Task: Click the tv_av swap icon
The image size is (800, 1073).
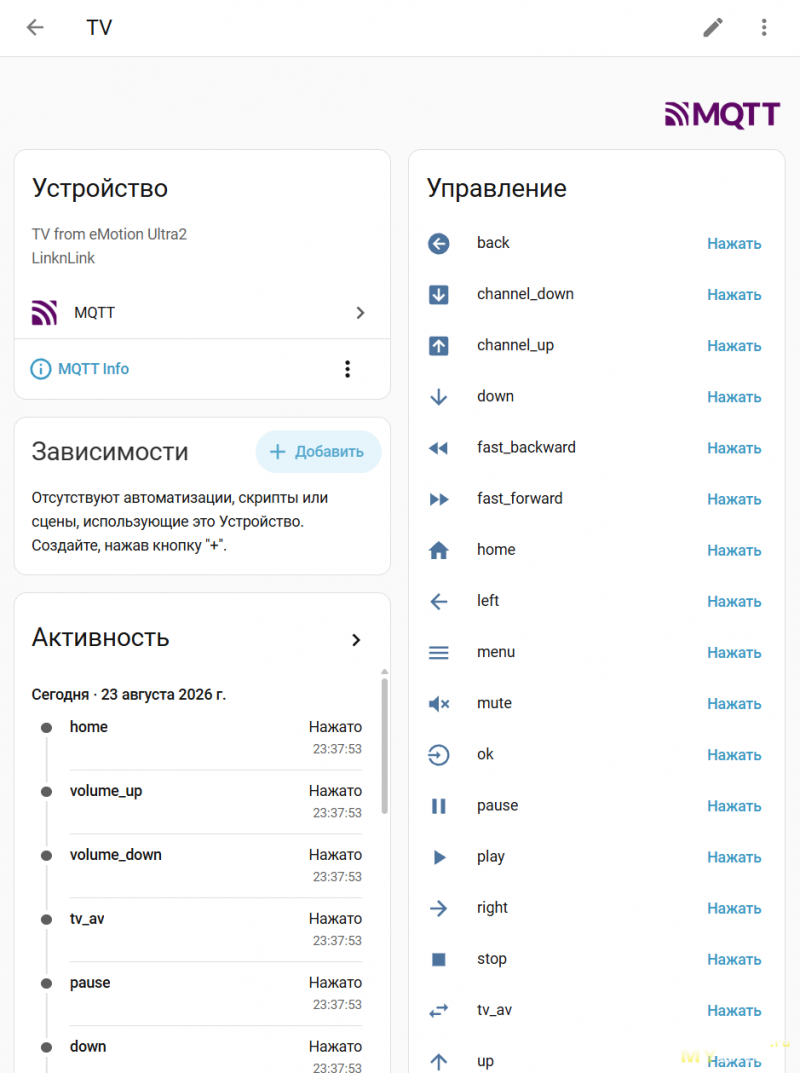Action: [x=439, y=1011]
